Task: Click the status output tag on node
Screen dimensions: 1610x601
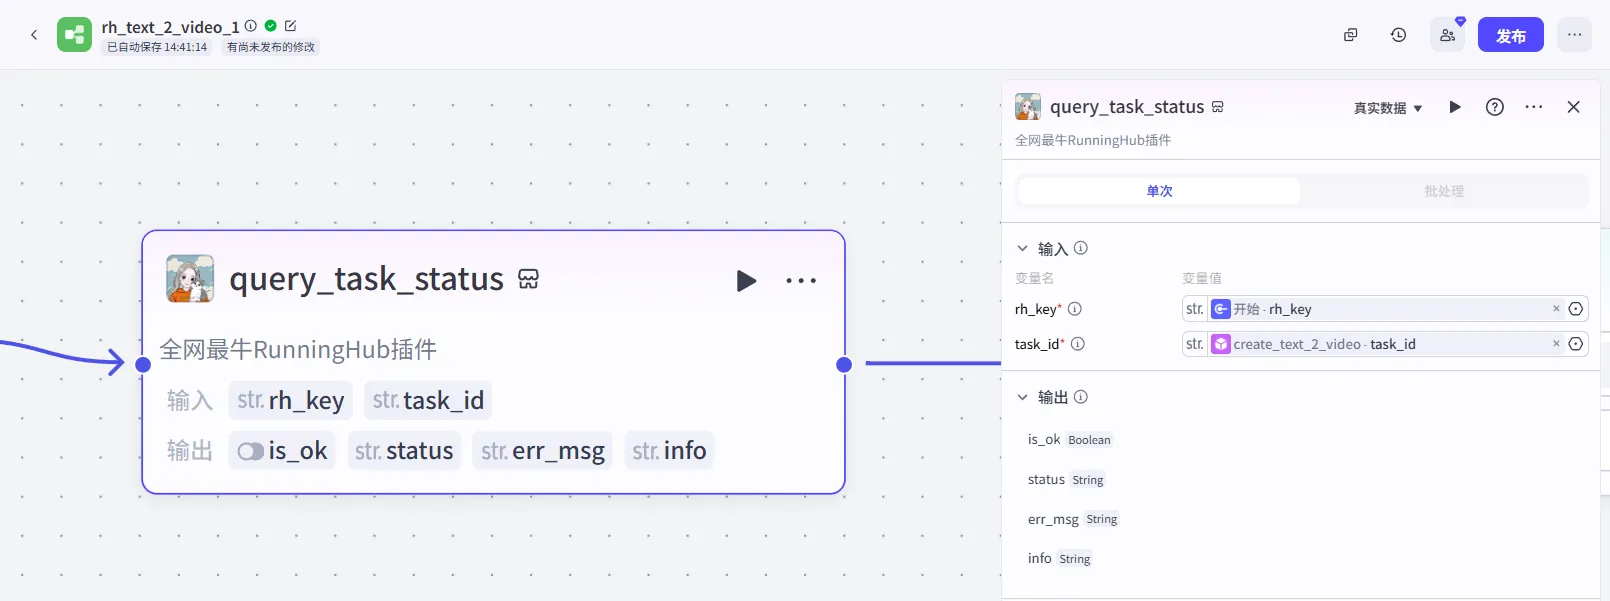Action: pyautogui.click(x=404, y=451)
